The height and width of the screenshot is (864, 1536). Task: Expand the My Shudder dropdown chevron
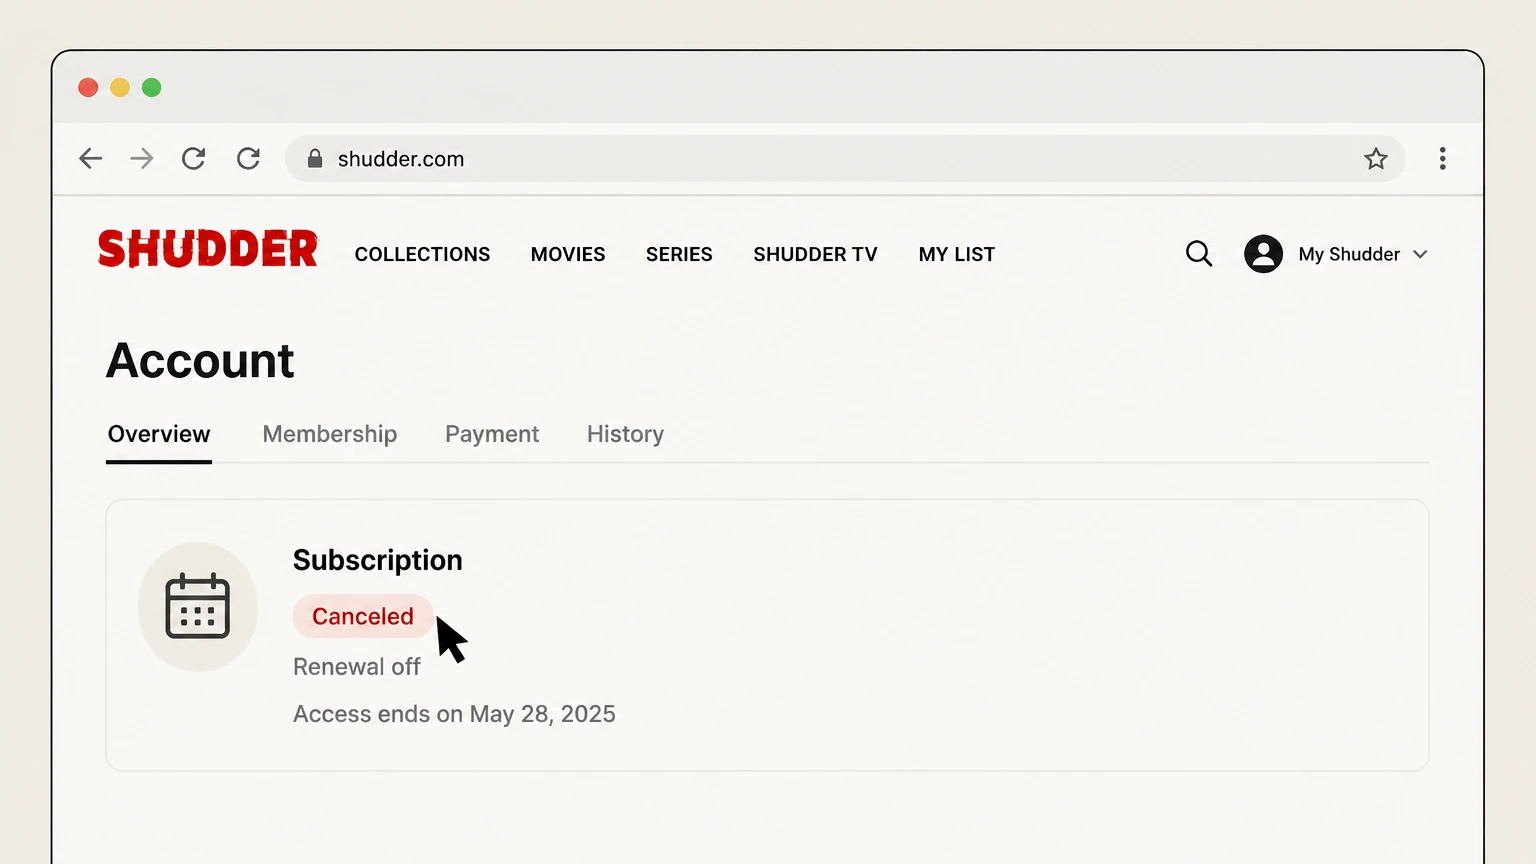coord(1420,254)
